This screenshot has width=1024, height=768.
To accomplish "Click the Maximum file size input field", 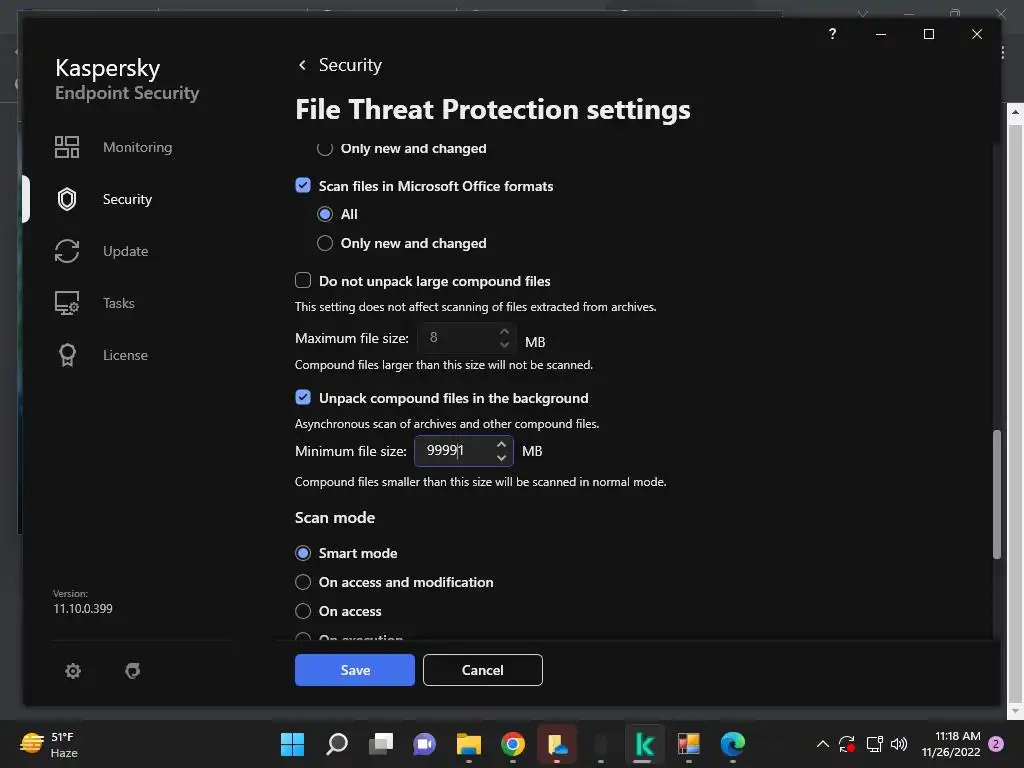I will point(467,338).
